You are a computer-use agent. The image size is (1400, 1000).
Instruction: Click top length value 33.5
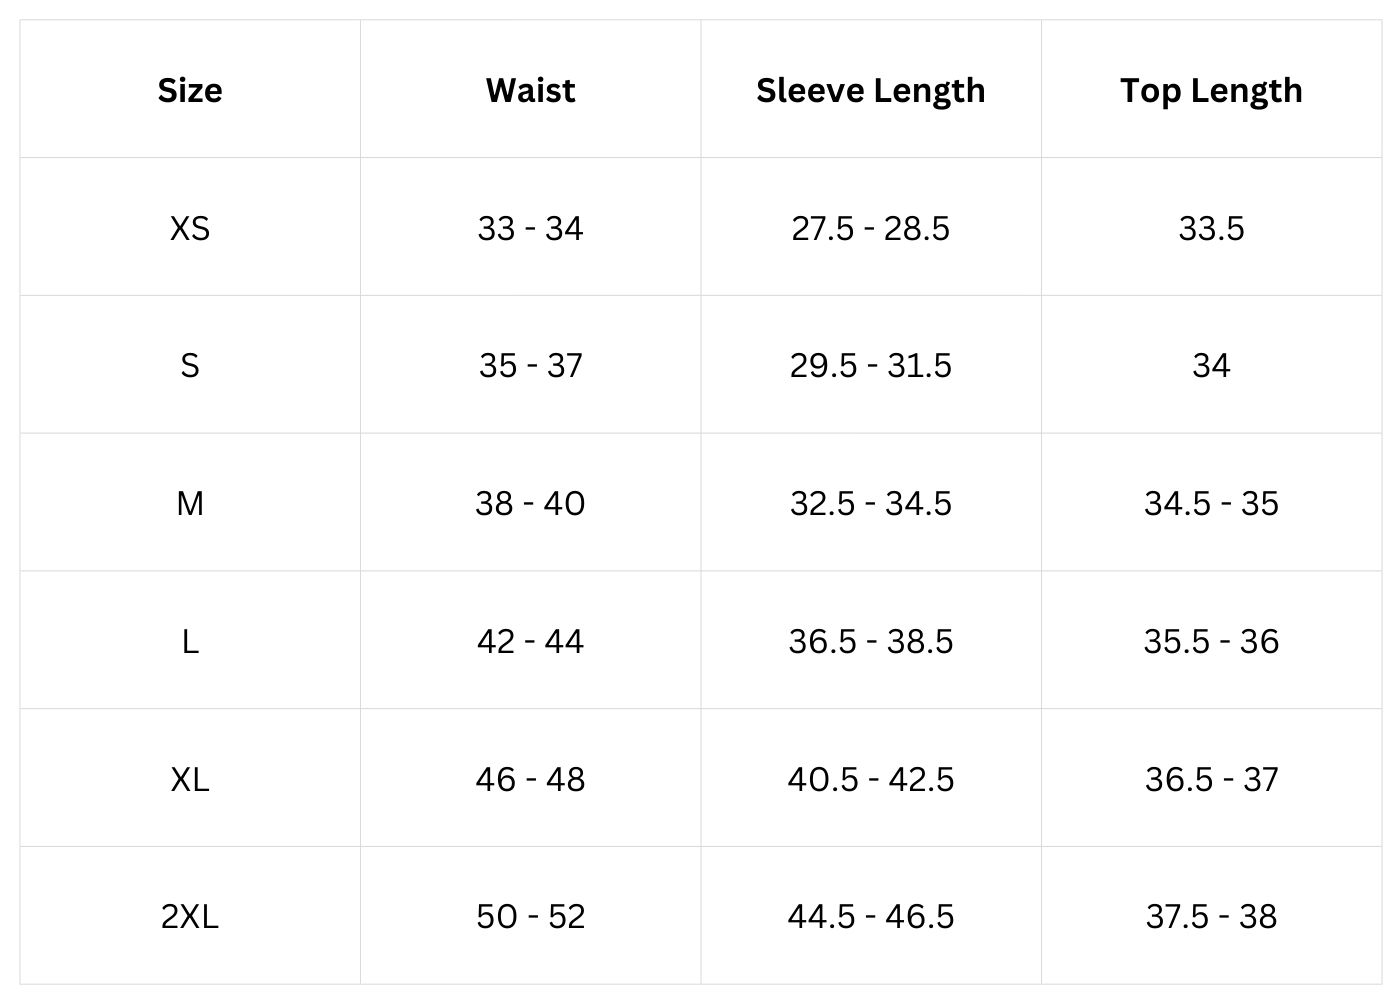tap(1211, 228)
